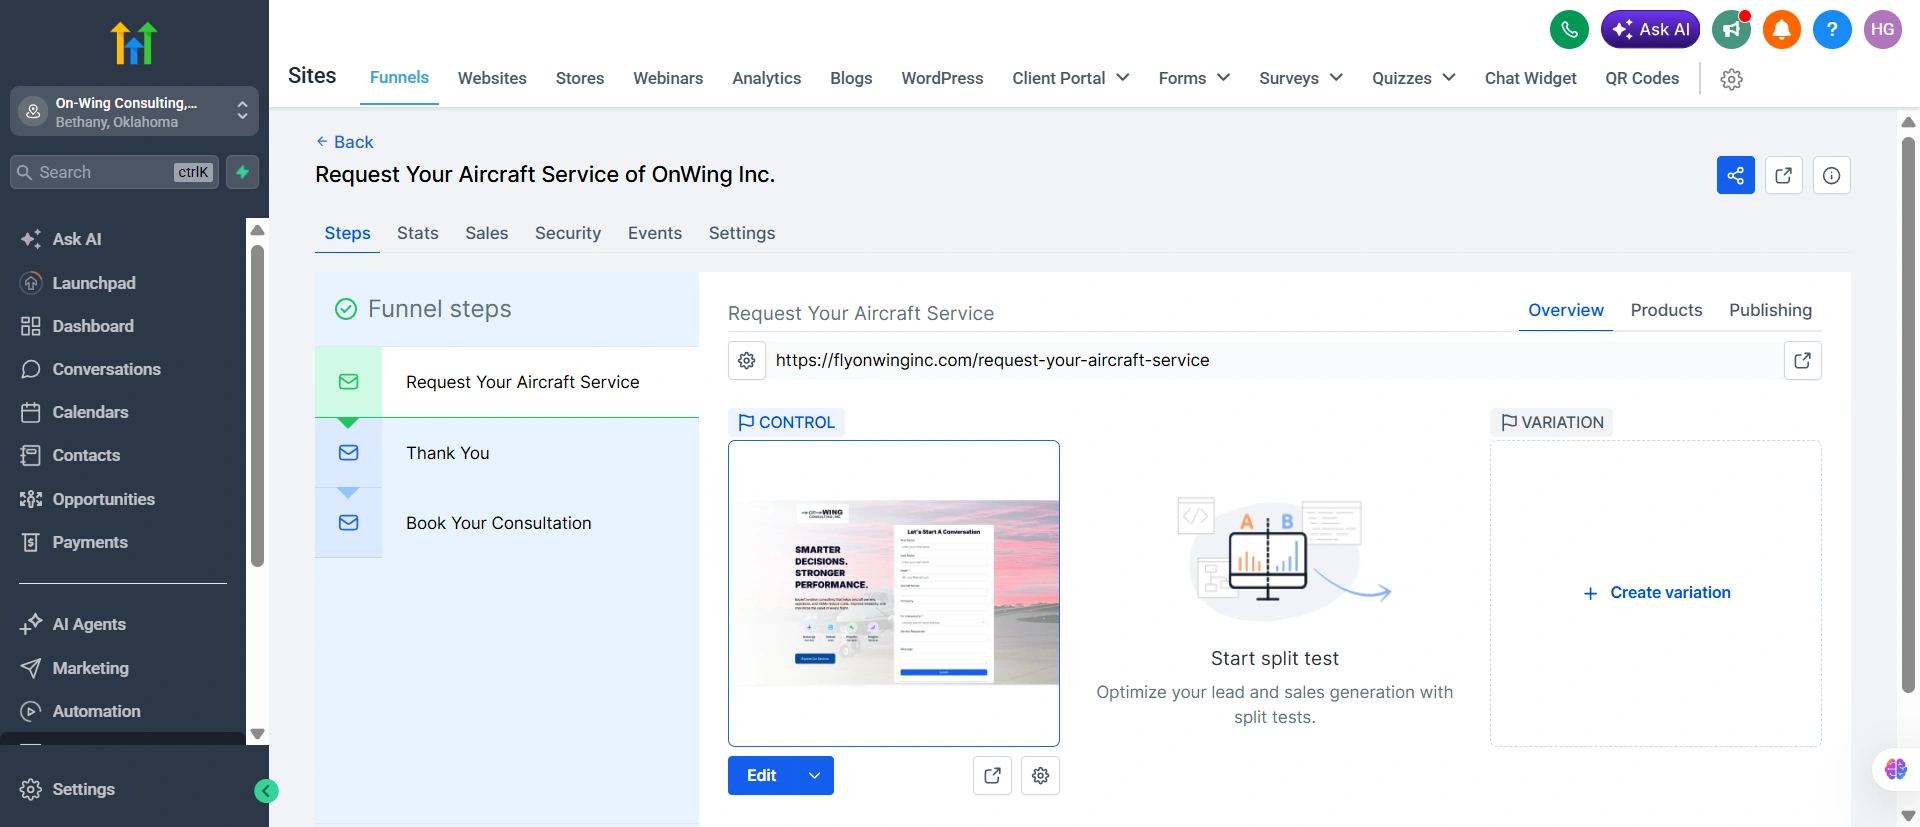Click the sidebar Search field
Image resolution: width=1920 pixels, height=827 pixels.
coord(114,172)
